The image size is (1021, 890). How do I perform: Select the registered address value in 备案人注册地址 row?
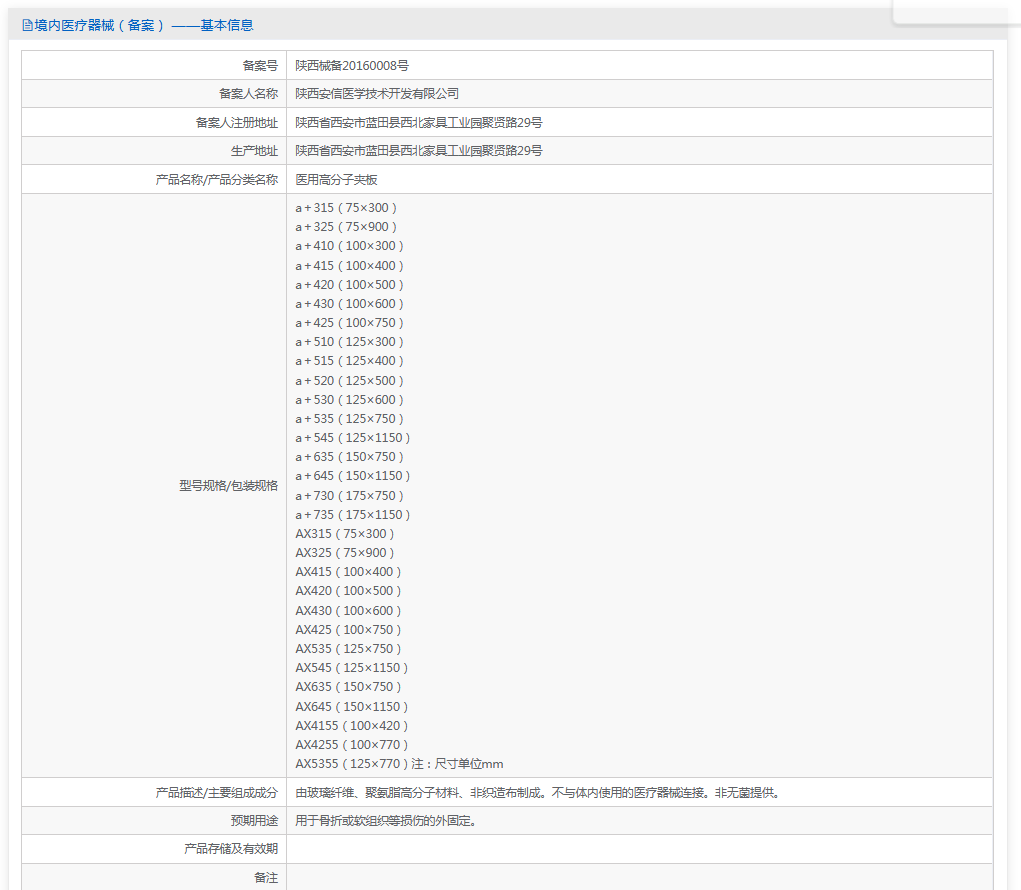point(419,122)
